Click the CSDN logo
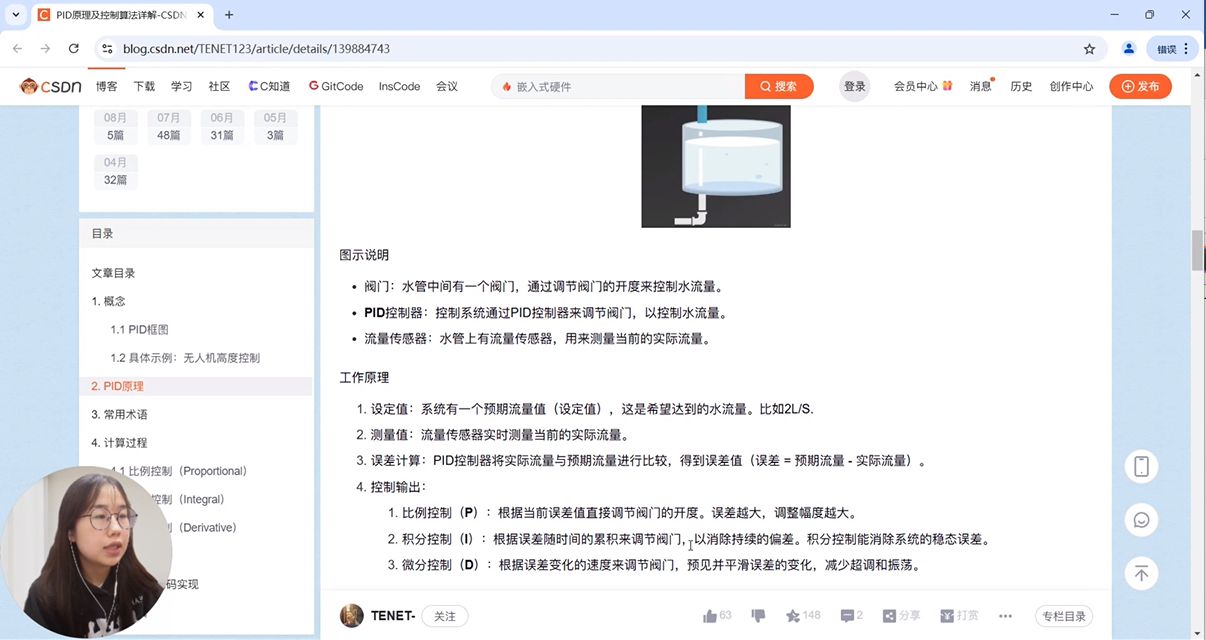 point(51,87)
